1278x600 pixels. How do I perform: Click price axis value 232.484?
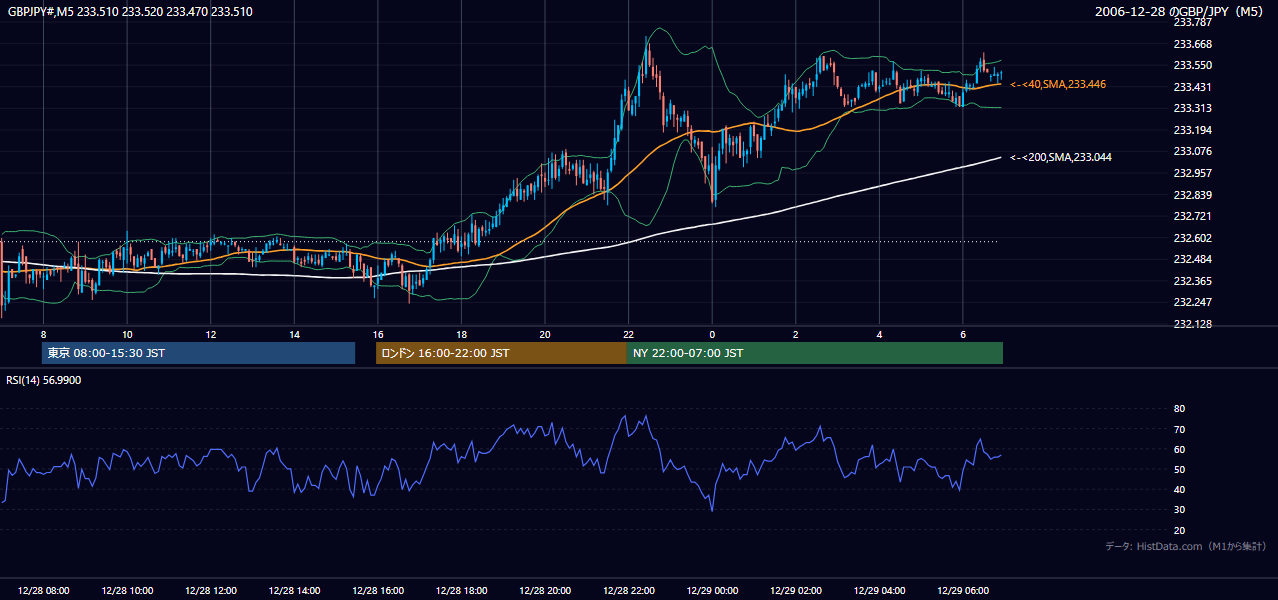(x=1193, y=259)
